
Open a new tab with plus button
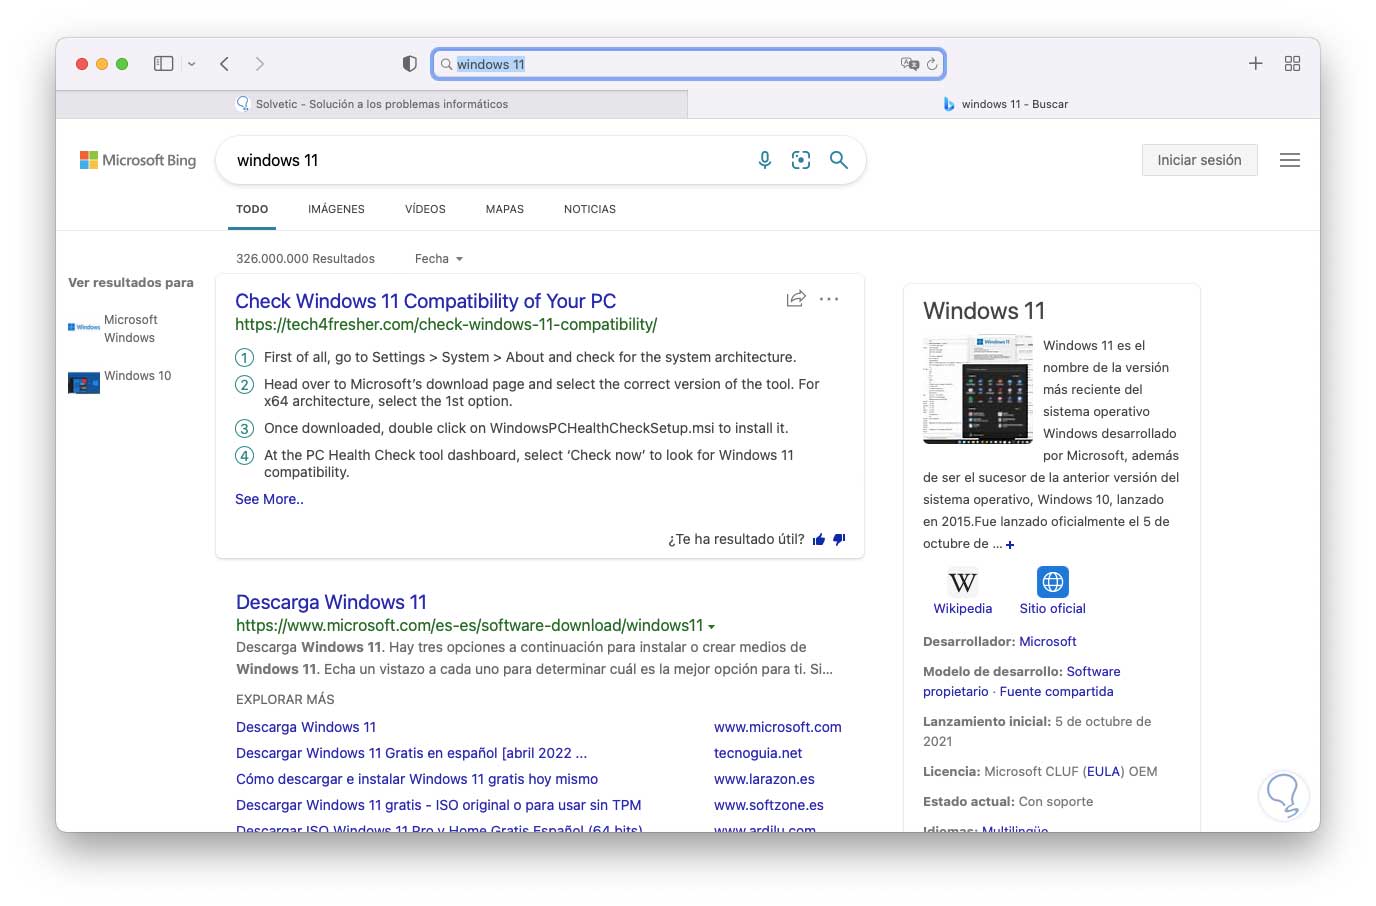click(1256, 64)
